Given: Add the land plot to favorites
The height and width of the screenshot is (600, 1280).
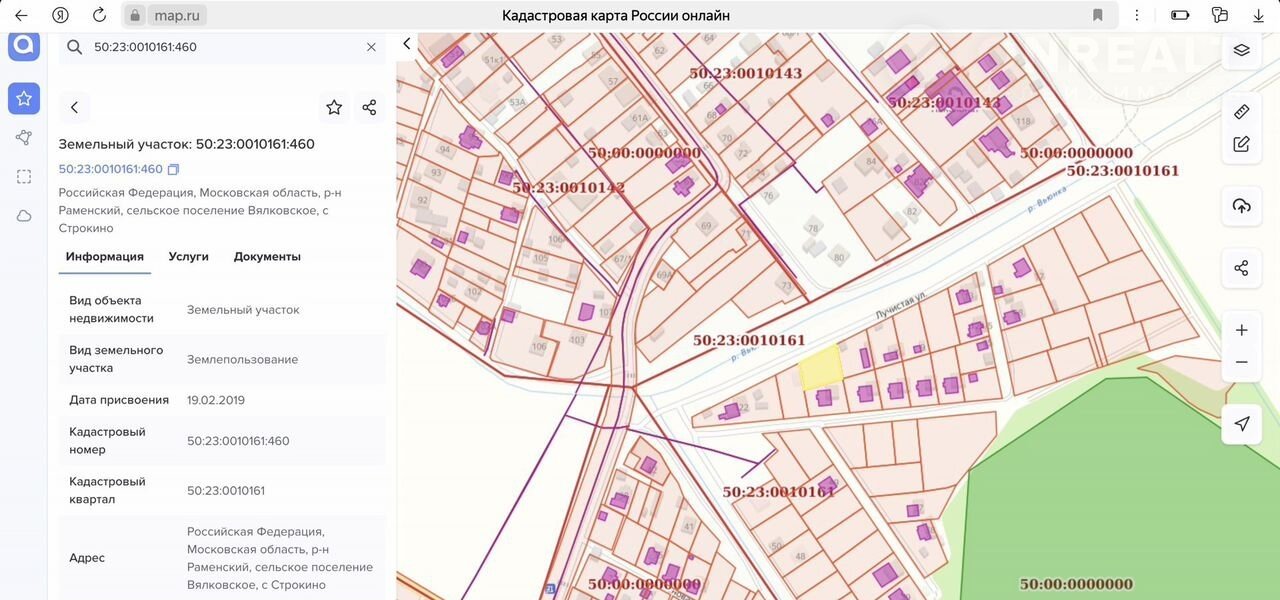Looking at the screenshot, I should point(334,108).
